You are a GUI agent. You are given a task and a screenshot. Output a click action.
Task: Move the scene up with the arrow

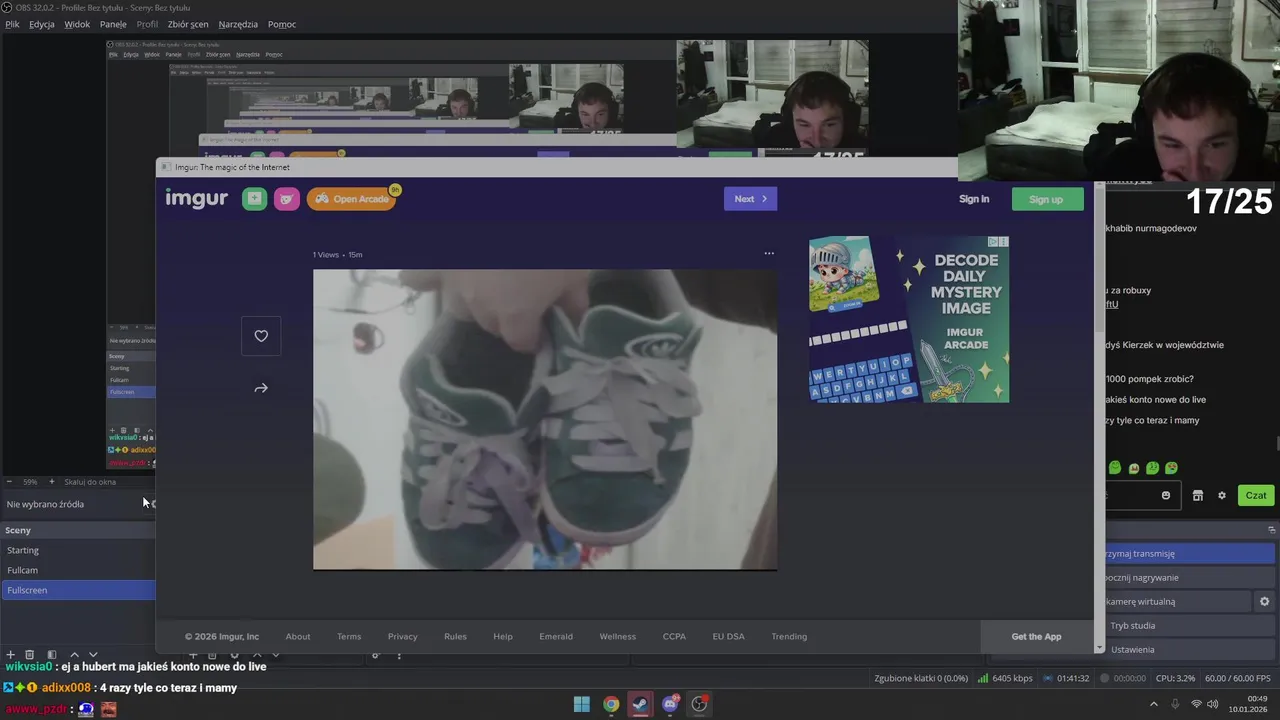pos(74,654)
